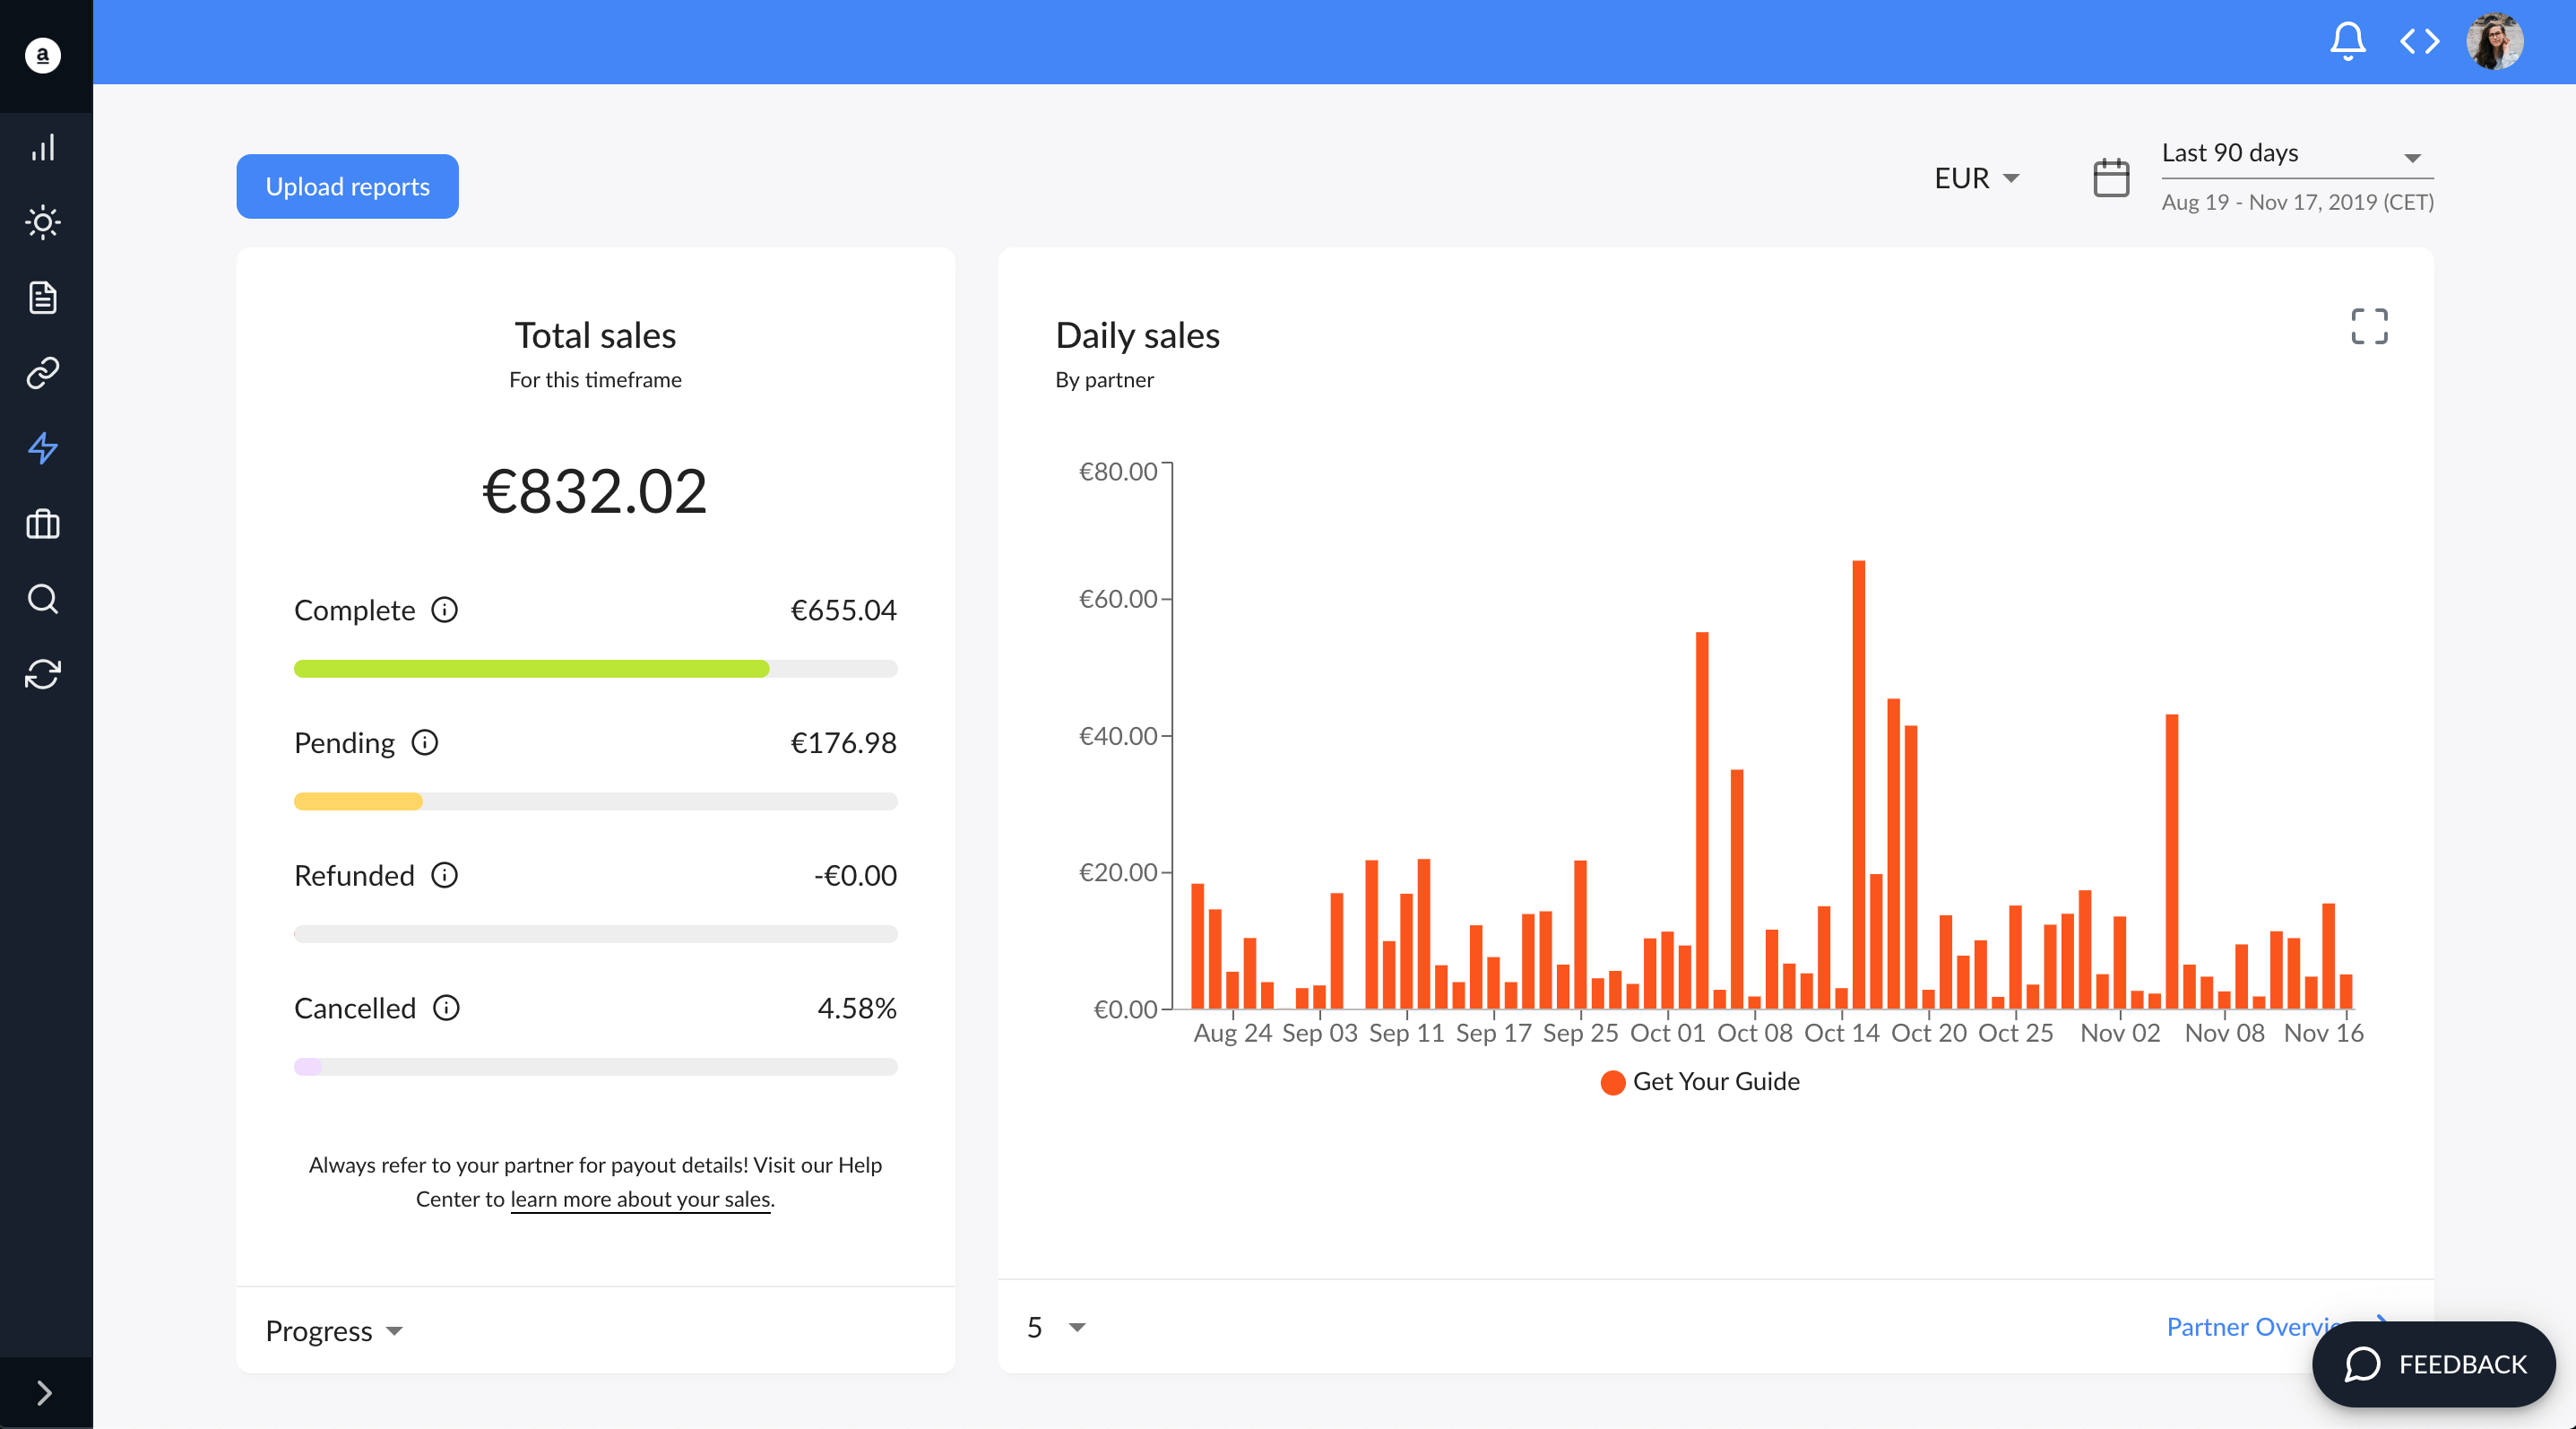2576x1429 pixels.
Task: Open the suitcase sidebar icon
Action: (x=42, y=523)
